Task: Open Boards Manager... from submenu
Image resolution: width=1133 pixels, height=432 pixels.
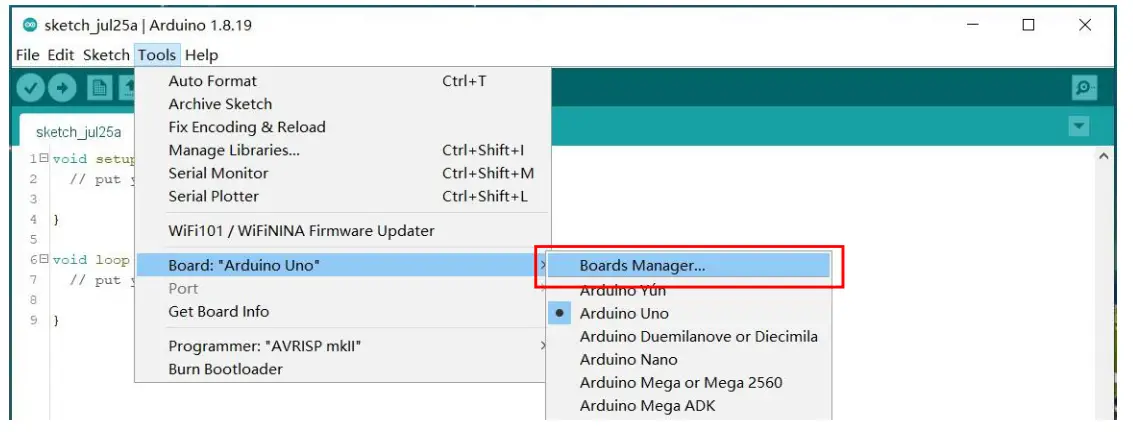Action: point(689,266)
